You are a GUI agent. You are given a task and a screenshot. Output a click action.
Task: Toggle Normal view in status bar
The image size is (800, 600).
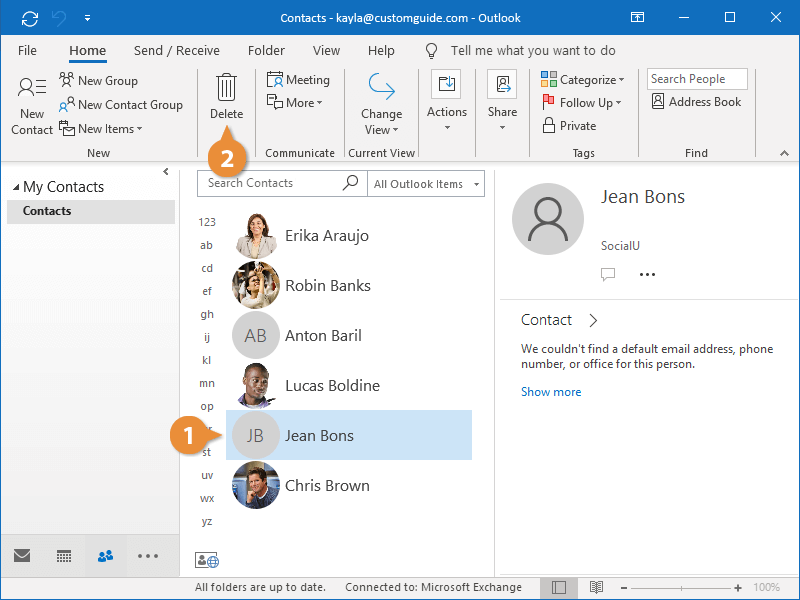point(559,587)
